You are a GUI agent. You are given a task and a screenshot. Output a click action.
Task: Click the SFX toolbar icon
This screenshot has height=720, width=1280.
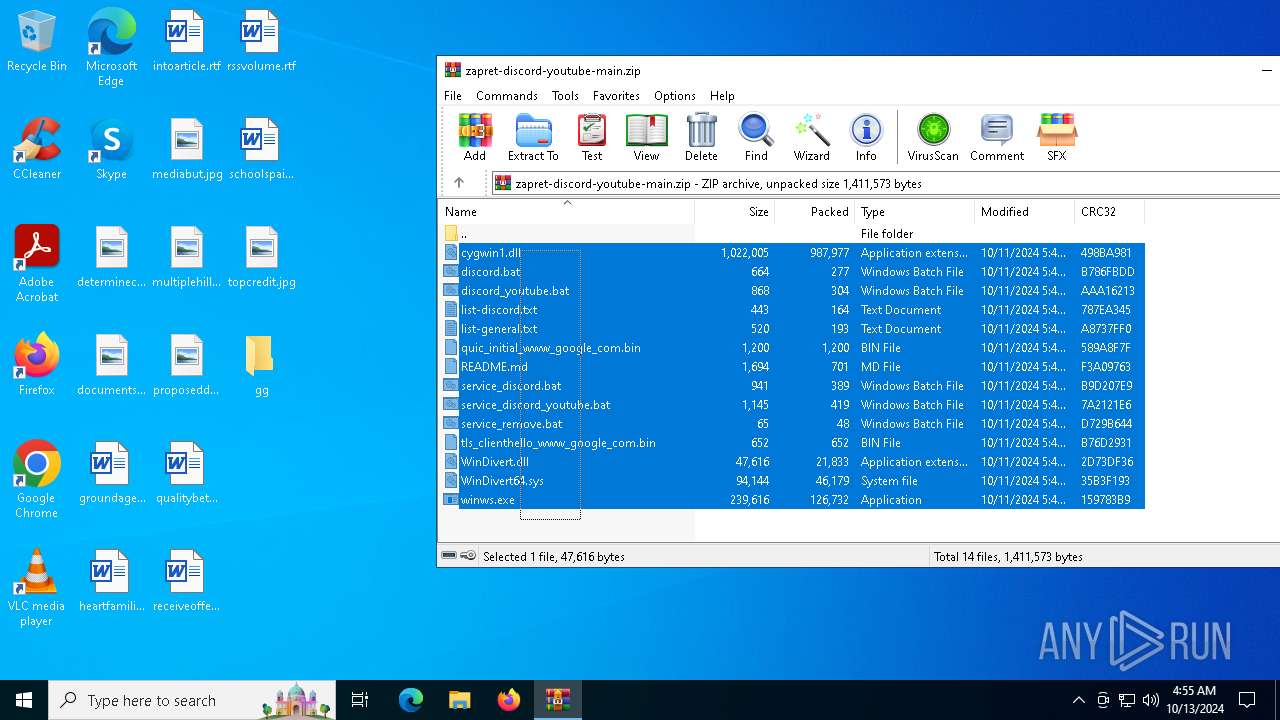[x=1056, y=137]
